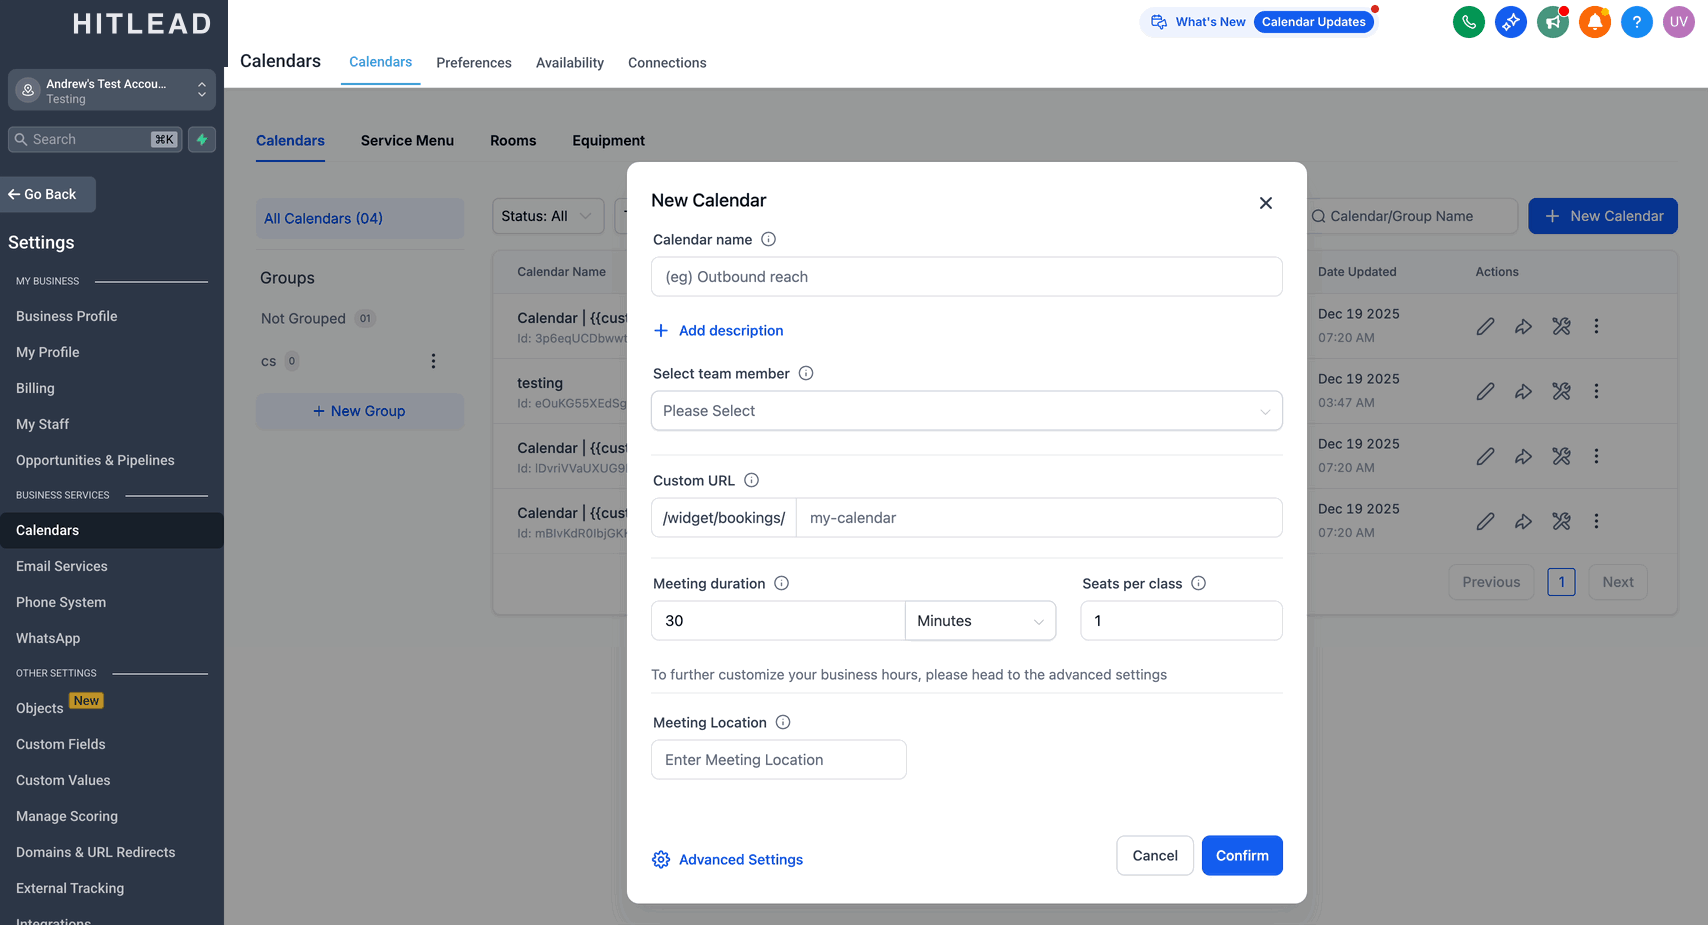
Task: Open the three-dot menu in the 03:47 AM row
Action: [1596, 391]
